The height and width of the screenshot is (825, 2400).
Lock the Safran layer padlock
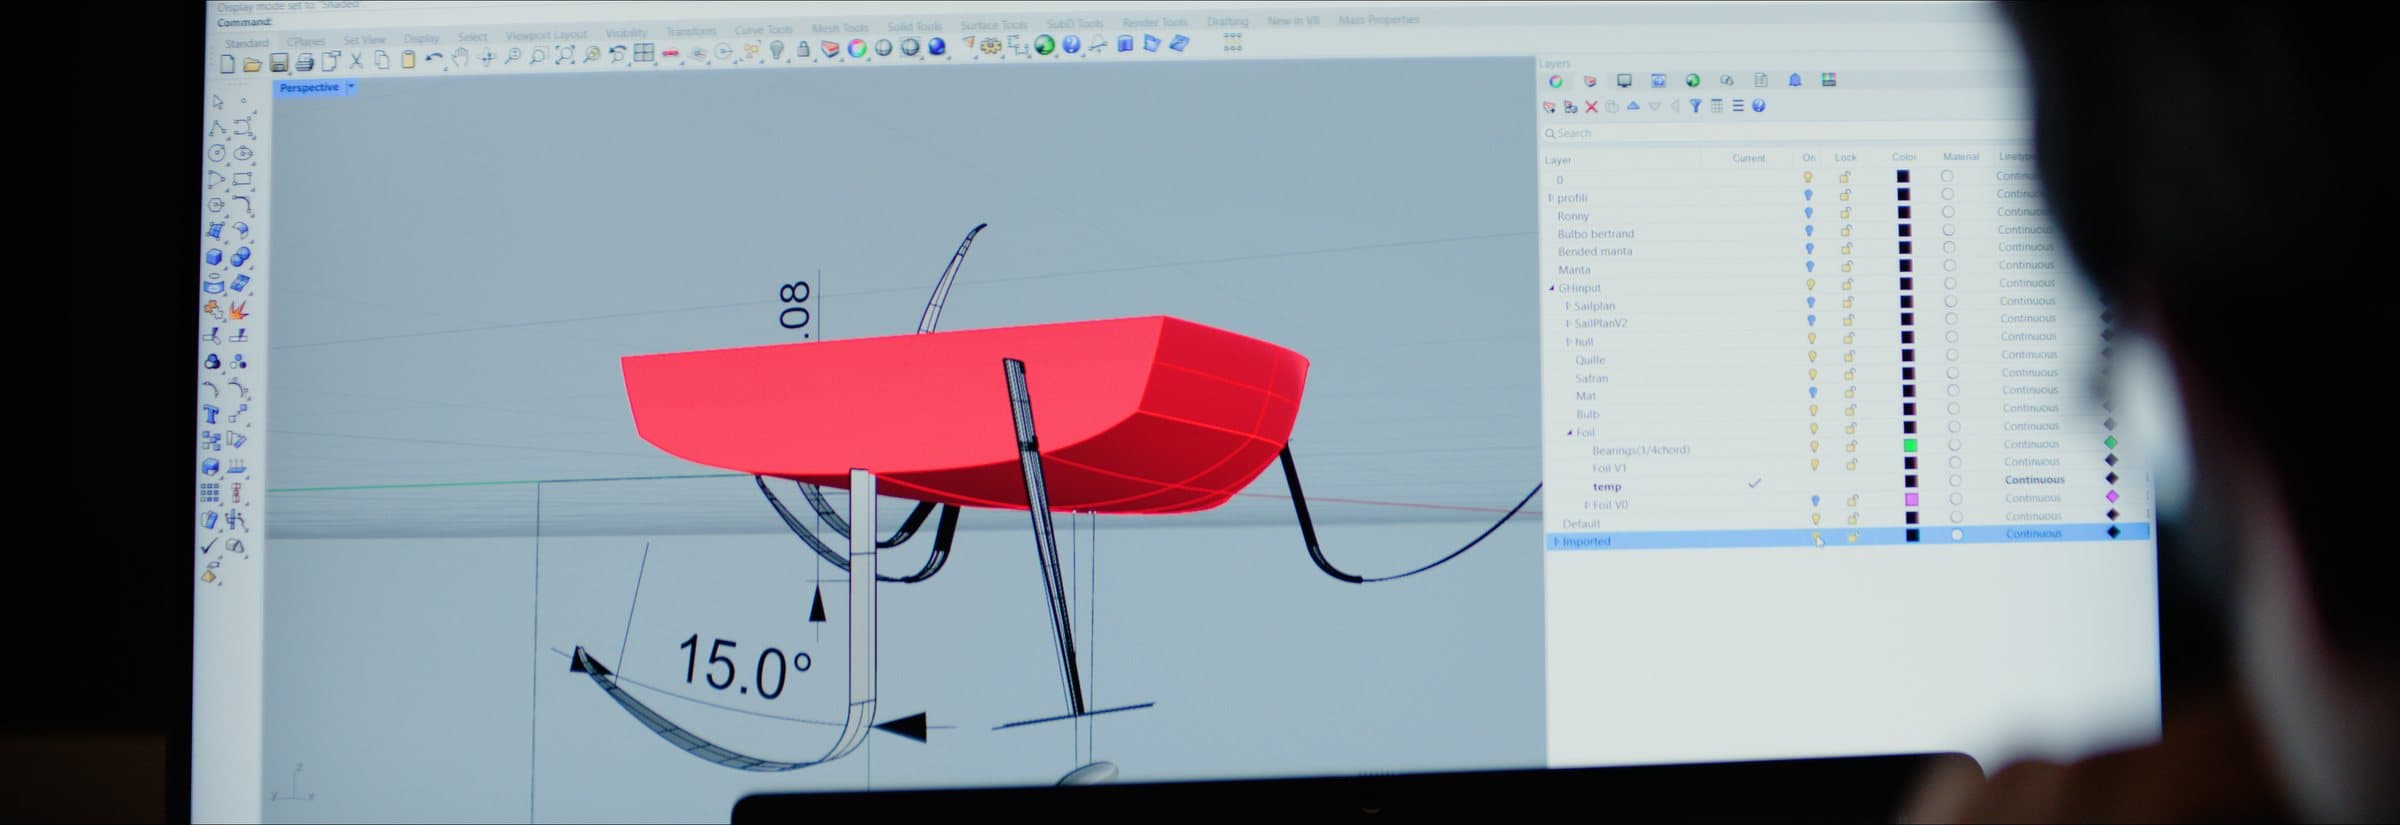point(1850,374)
